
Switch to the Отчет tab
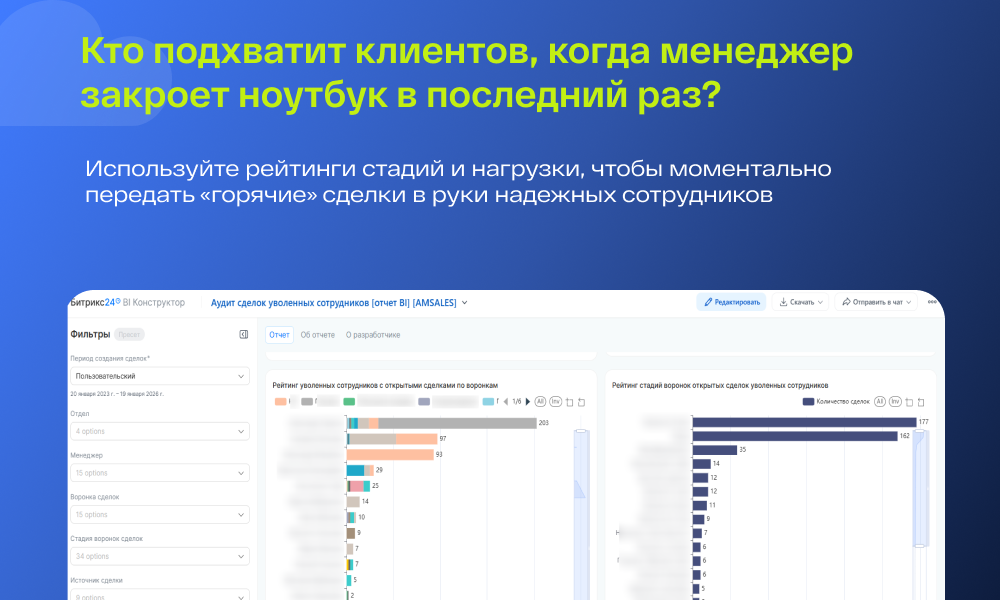click(x=279, y=335)
